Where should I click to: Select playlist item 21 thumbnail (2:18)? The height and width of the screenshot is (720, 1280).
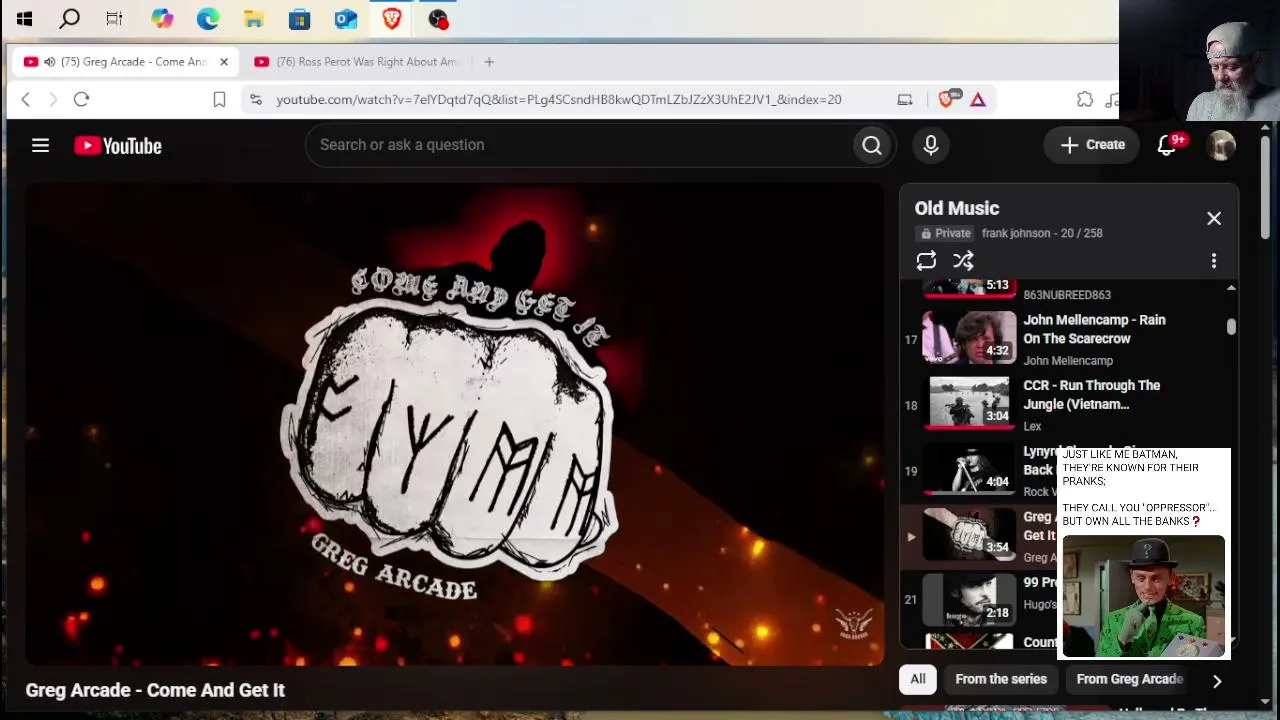tap(969, 600)
